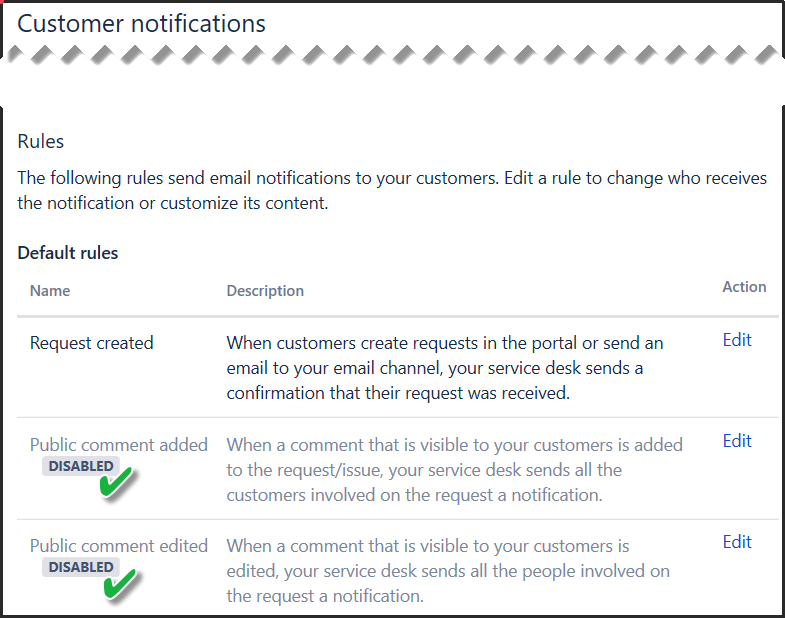Click the Action column header
This screenshot has width=785, height=618.
point(744,287)
